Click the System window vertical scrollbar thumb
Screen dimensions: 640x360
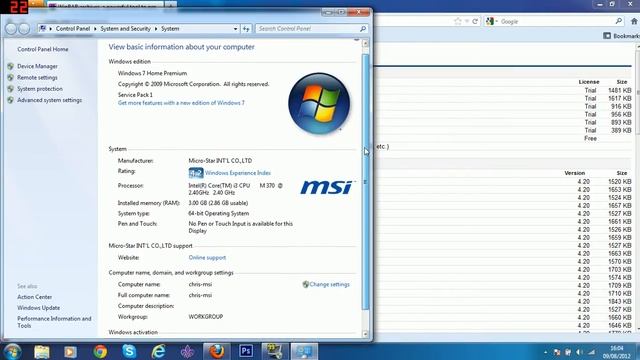pos(365,182)
